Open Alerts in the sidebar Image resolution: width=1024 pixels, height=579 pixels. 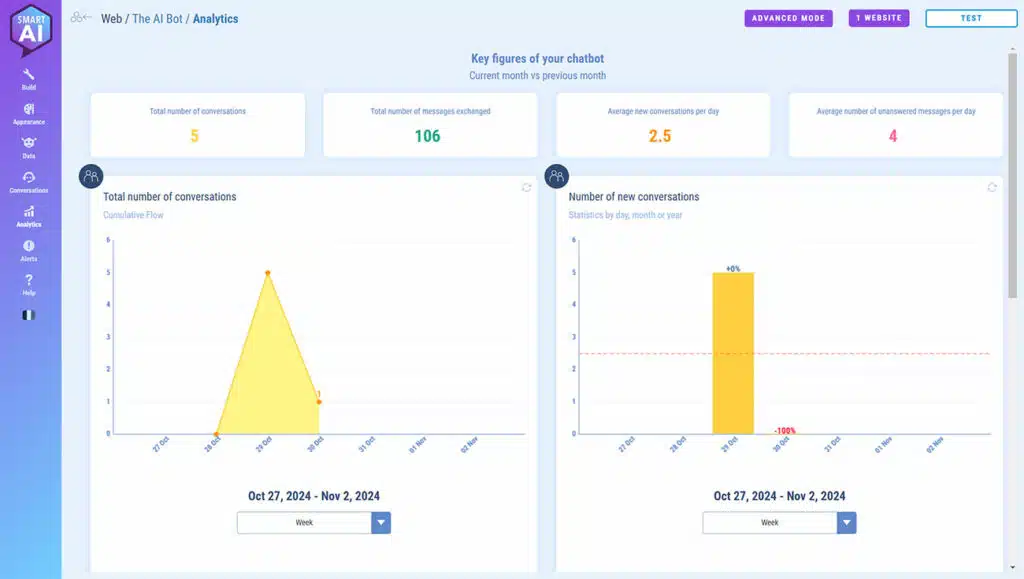click(29, 250)
